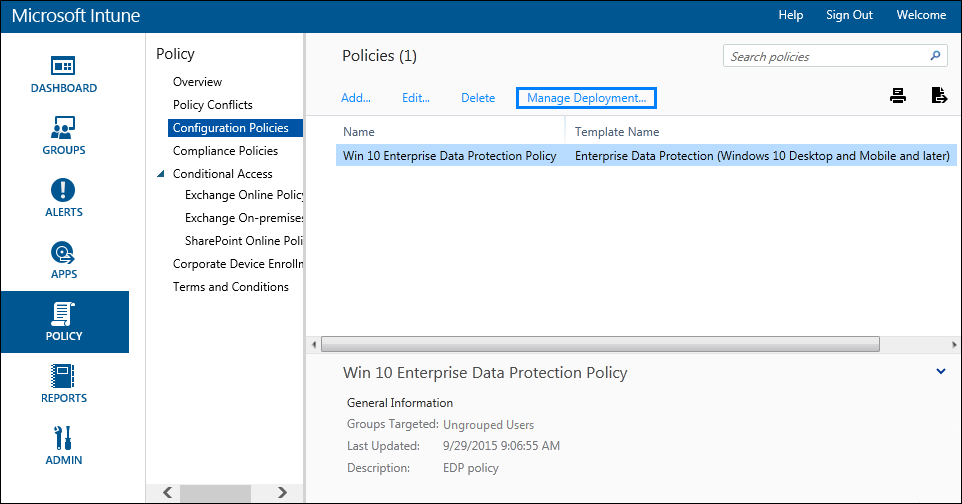Click the export list icon

click(939, 96)
